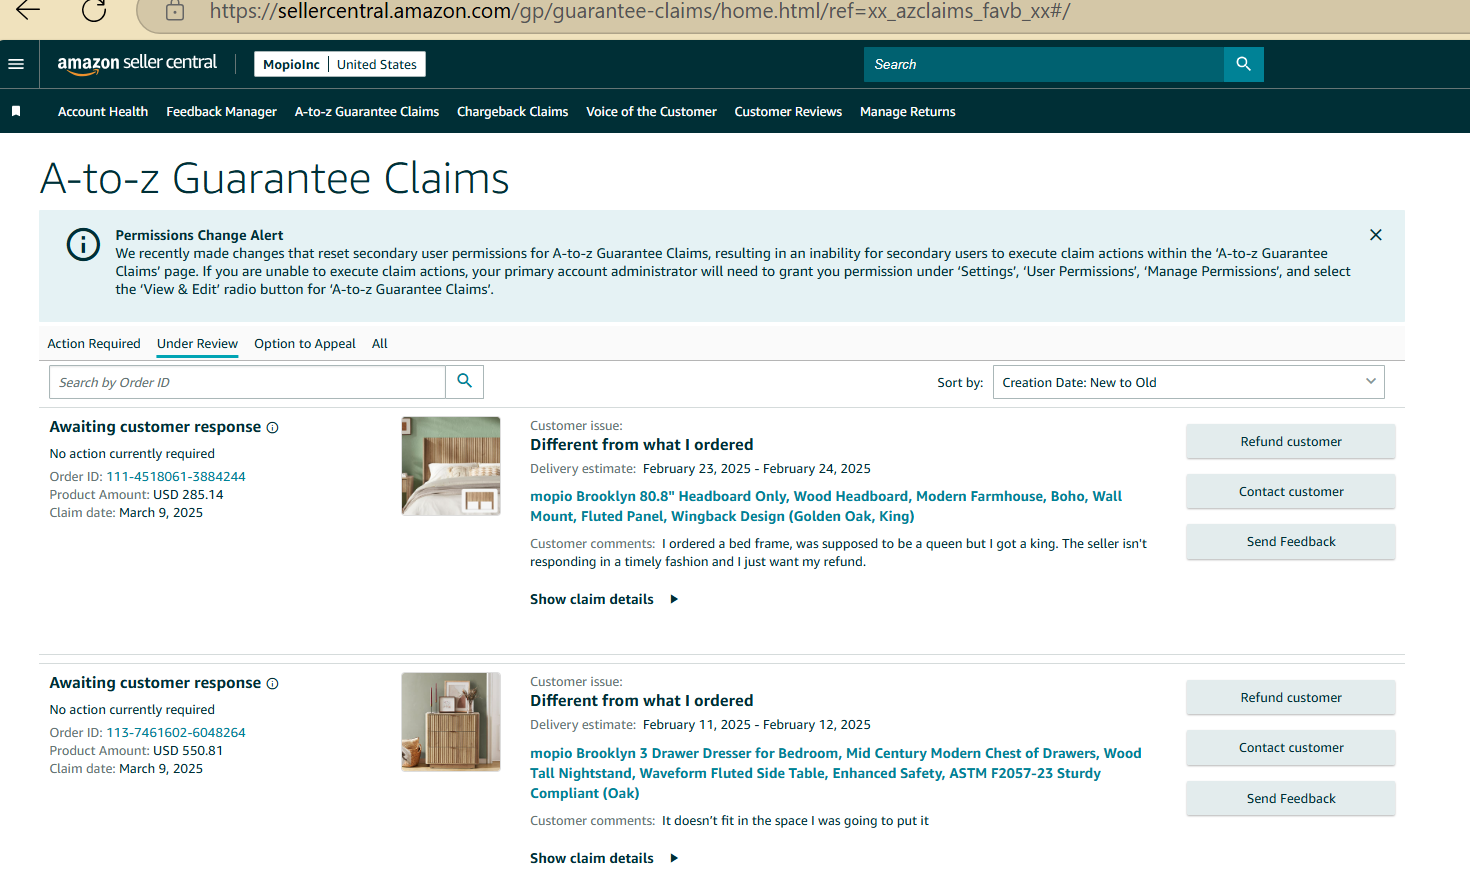Click the bookmark icon in navigation bar
This screenshot has width=1470, height=893.
click(16, 111)
